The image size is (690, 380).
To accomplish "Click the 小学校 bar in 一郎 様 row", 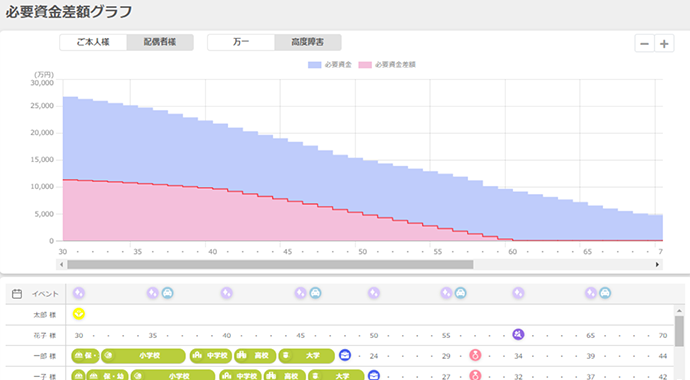I will (143, 356).
